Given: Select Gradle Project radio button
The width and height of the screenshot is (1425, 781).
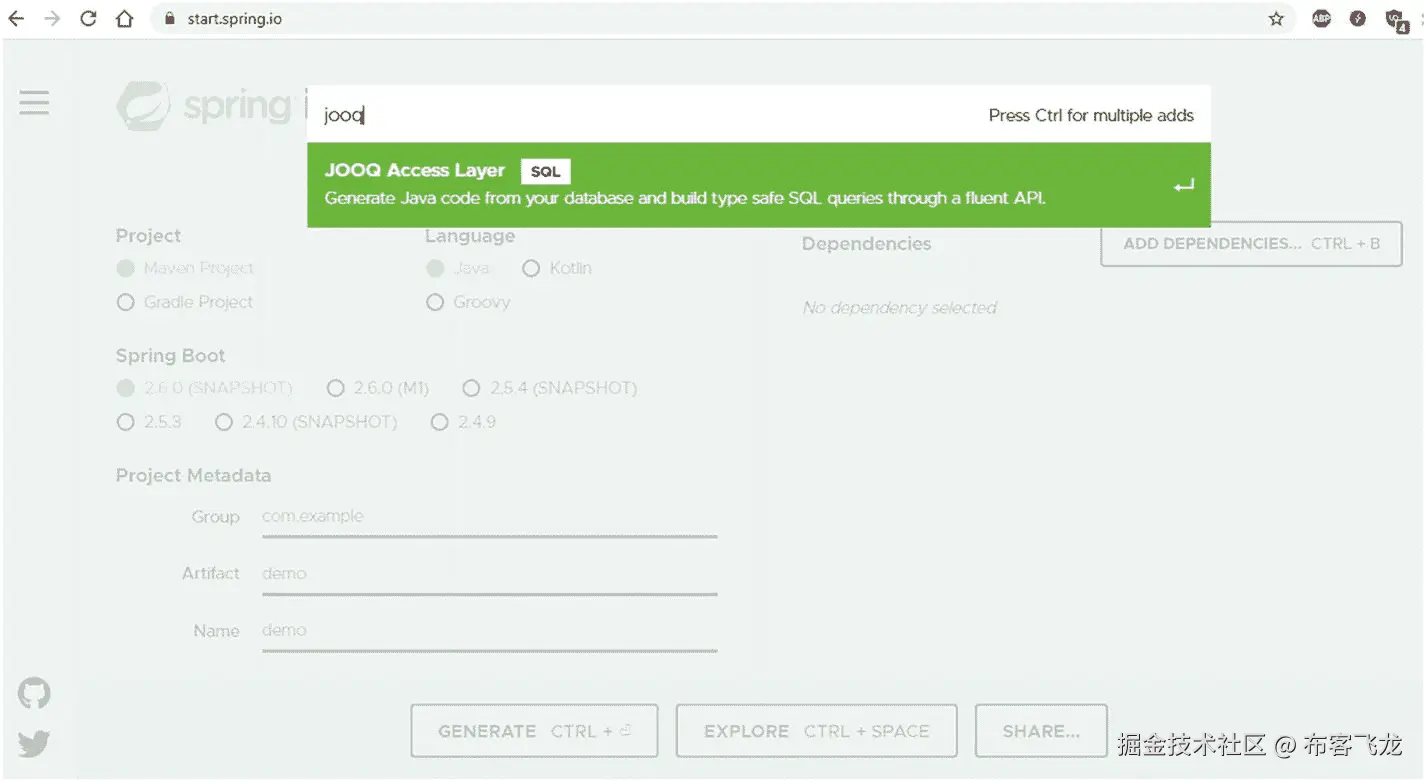Looking at the screenshot, I should 125,302.
